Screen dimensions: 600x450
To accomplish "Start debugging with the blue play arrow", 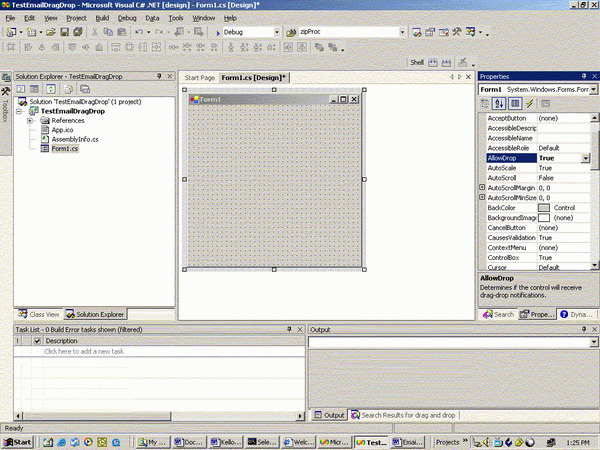I will tap(218, 33).
